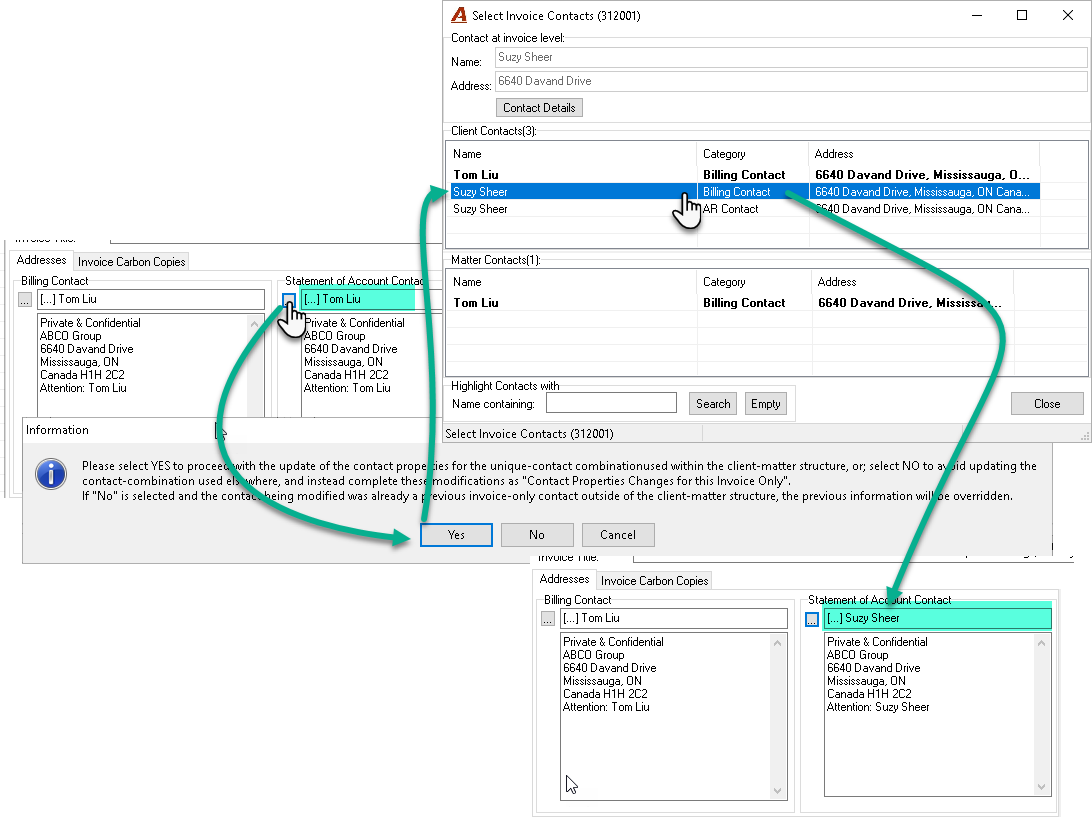Click the Name column header in Client Contacts
1092x817 pixels.
point(572,154)
